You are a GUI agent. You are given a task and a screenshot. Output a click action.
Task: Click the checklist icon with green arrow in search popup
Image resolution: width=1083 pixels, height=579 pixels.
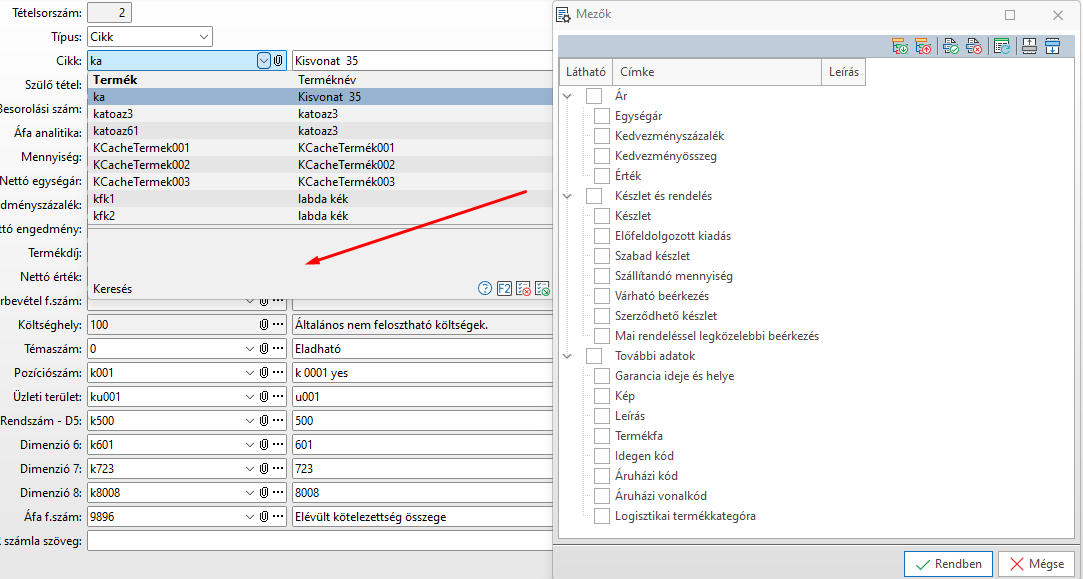tap(542, 289)
